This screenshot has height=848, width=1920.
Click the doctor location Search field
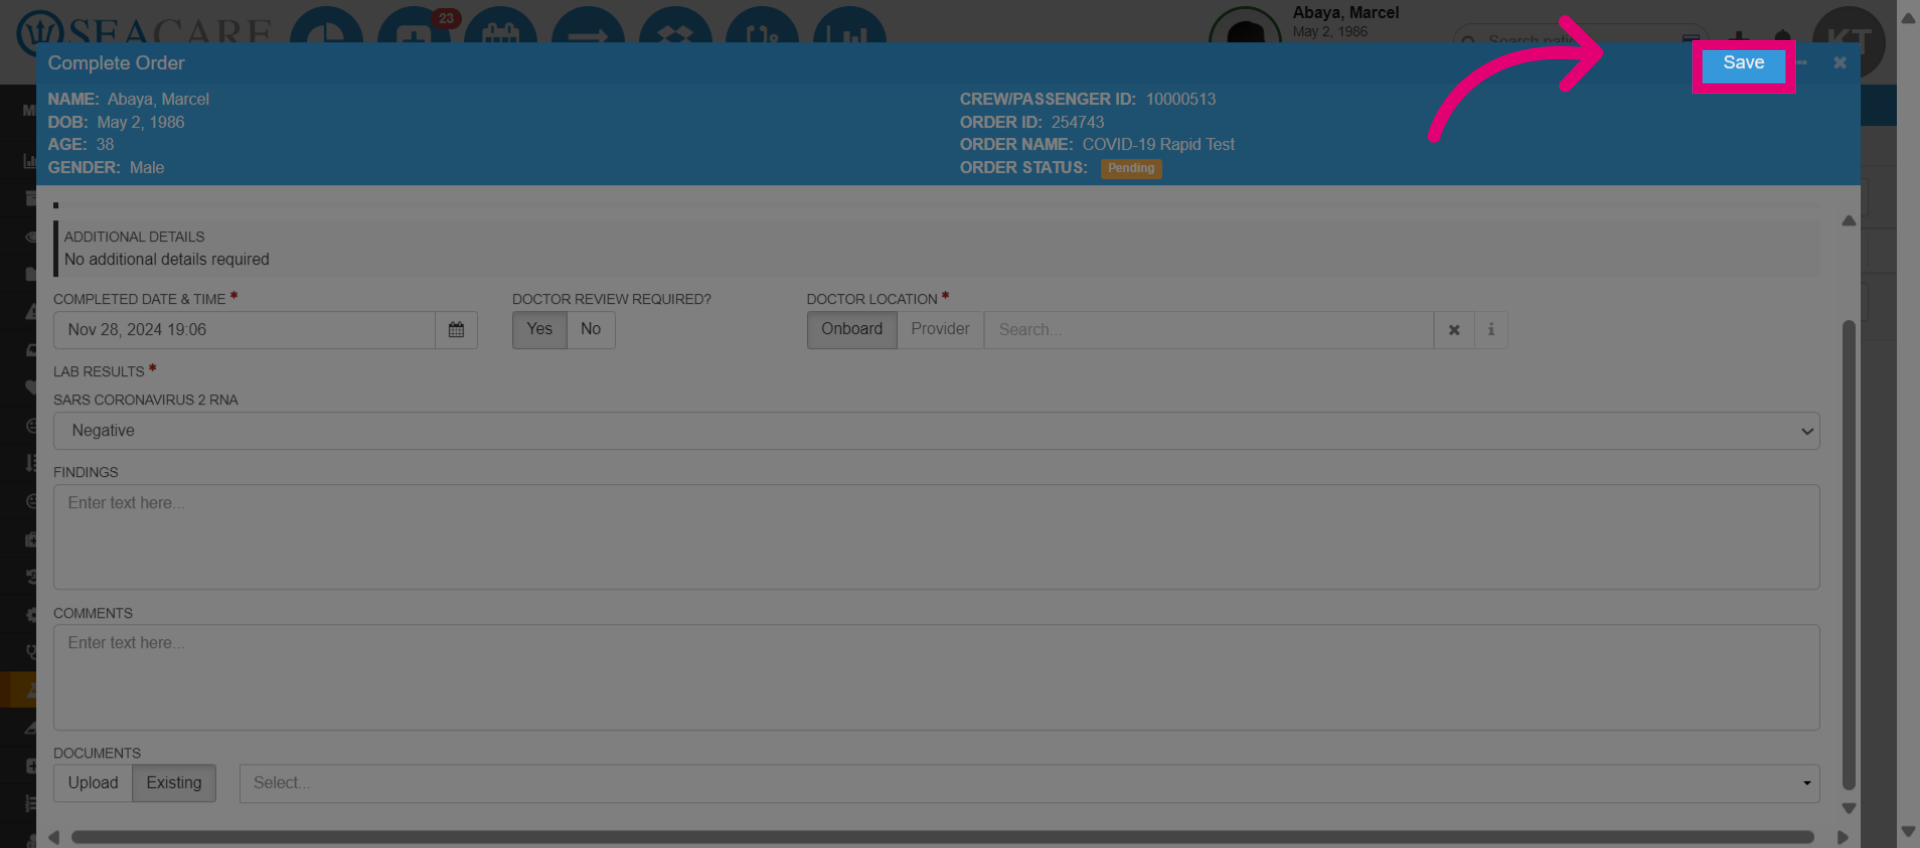(x=1209, y=330)
